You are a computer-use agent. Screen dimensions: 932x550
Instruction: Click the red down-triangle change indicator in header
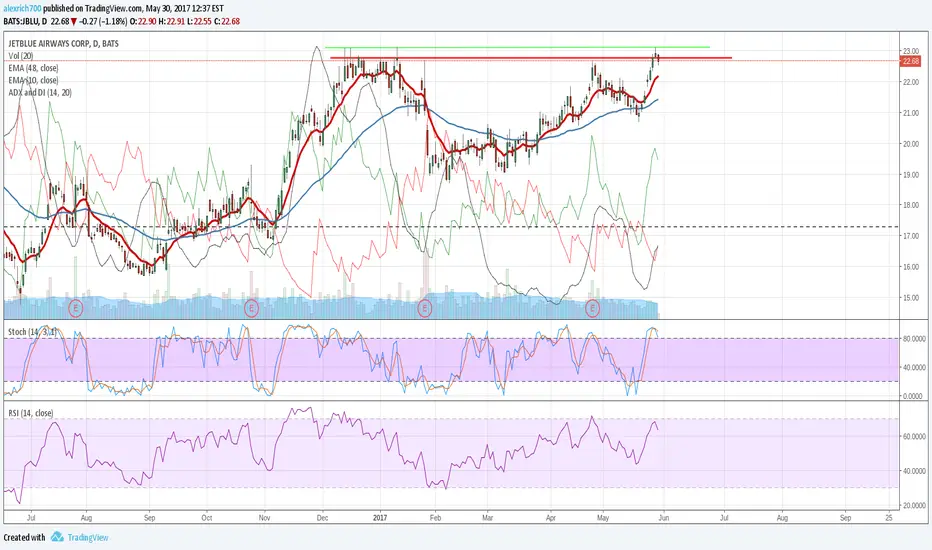point(74,21)
